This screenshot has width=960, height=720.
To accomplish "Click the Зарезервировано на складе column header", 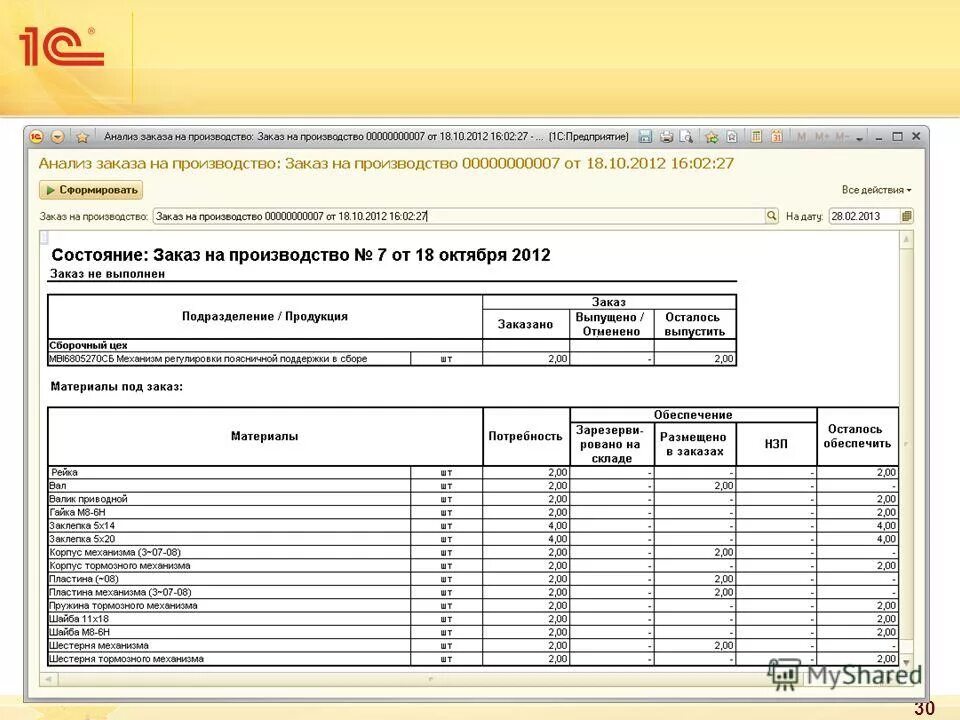I will click(611, 444).
